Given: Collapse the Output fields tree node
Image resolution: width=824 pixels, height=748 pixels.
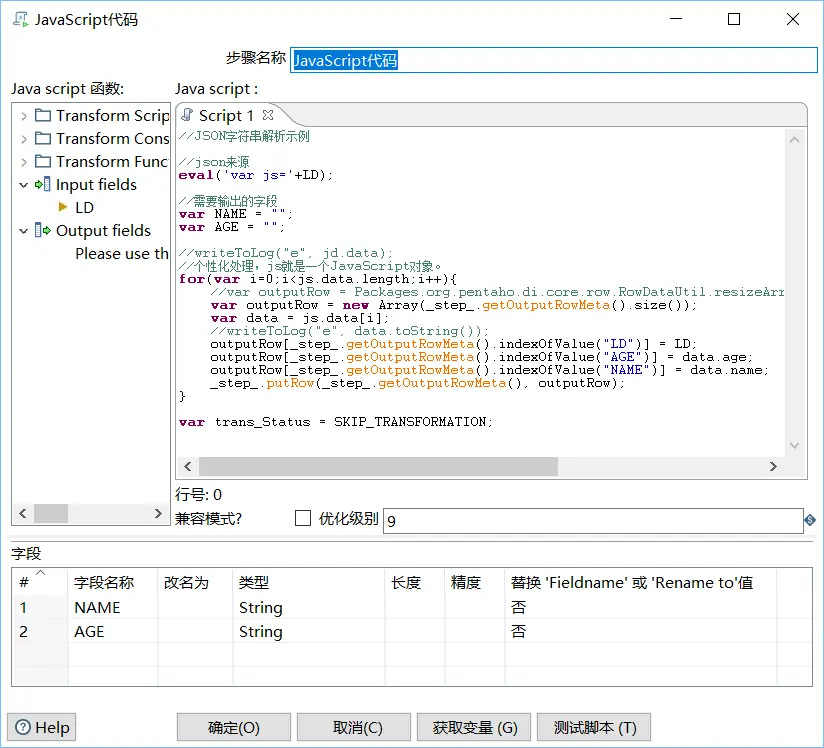Looking at the screenshot, I should point(23,231).
